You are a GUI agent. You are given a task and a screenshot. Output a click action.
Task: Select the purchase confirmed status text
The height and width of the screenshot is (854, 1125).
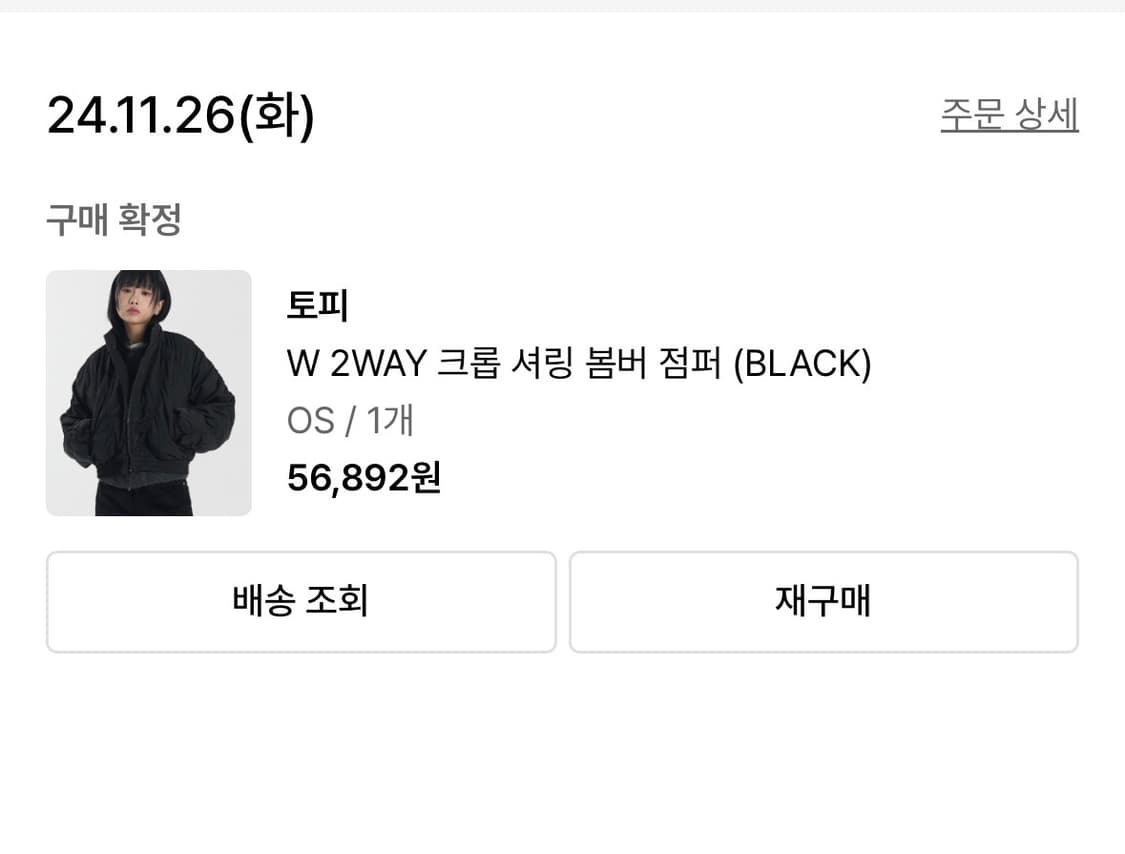click(110, 218)
